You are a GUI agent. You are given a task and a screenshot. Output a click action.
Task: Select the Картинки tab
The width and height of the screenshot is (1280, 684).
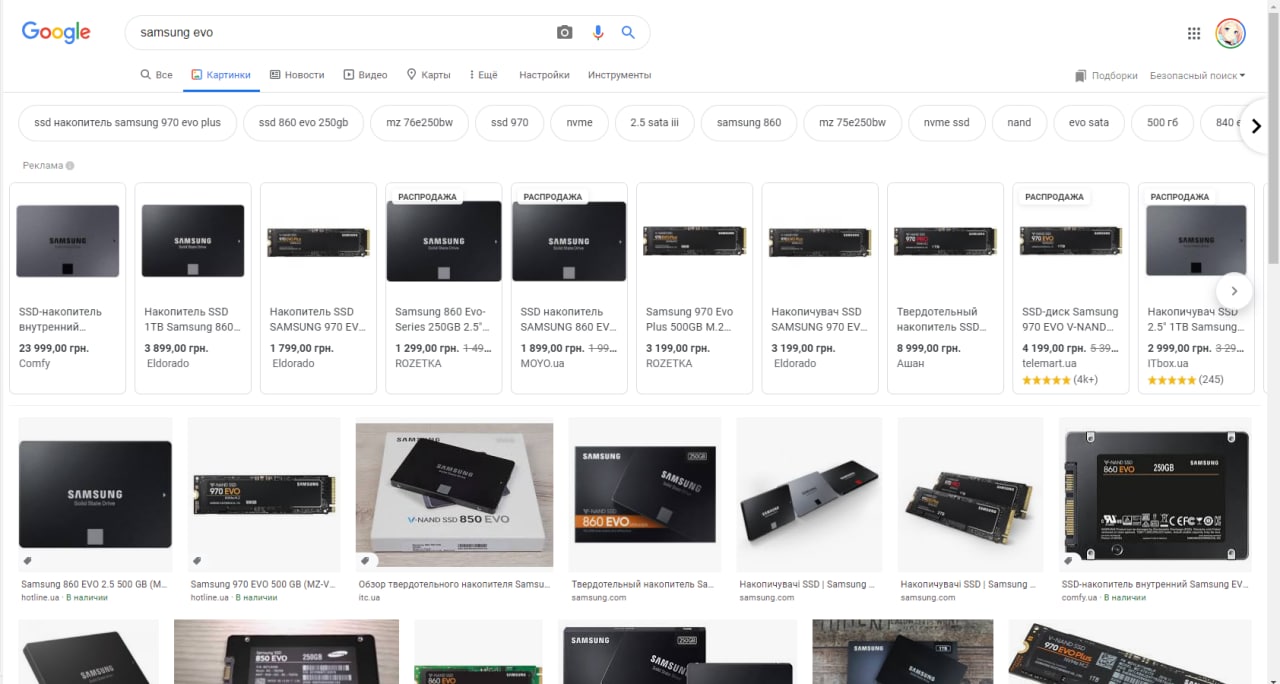[x=221, y=75]
